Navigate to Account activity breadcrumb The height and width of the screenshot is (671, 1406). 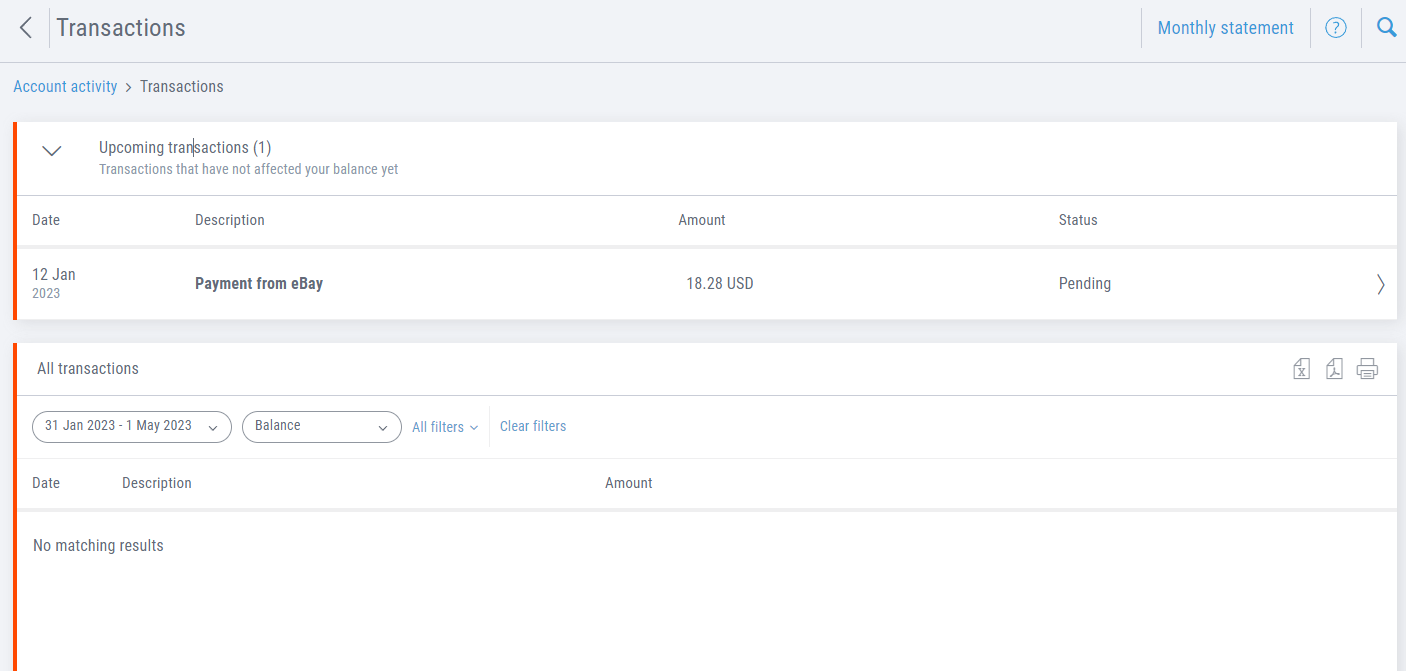pyautogui.click(x=65, y=87)
